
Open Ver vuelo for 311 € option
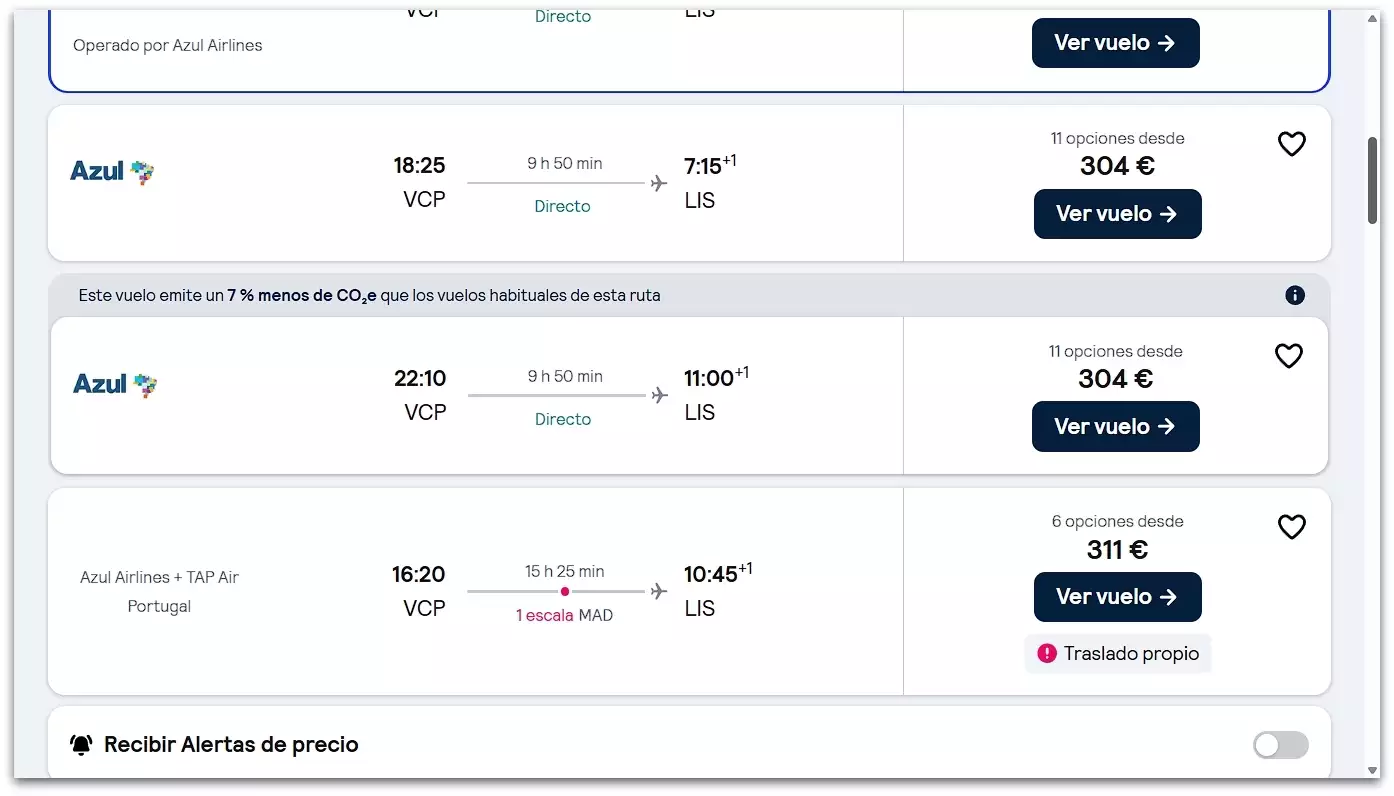click(1117, 597)
